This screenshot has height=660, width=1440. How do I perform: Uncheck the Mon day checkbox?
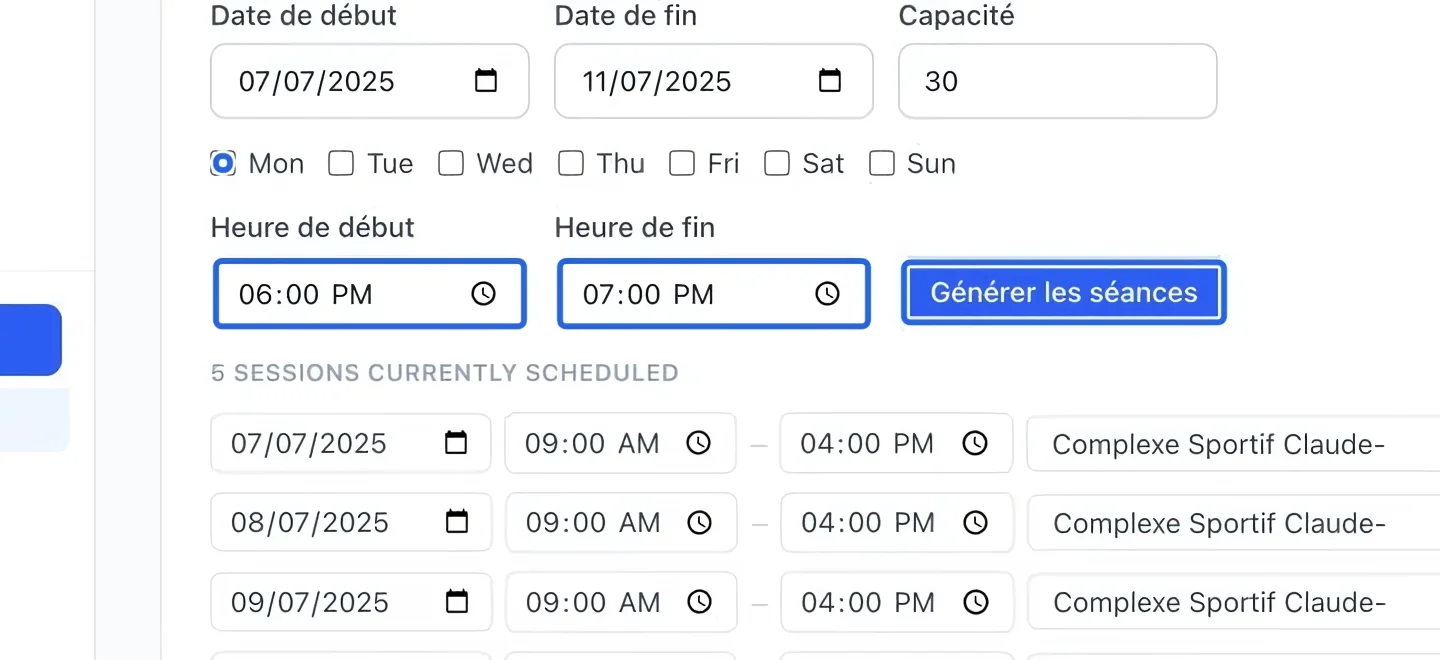[x=223, y=163]
